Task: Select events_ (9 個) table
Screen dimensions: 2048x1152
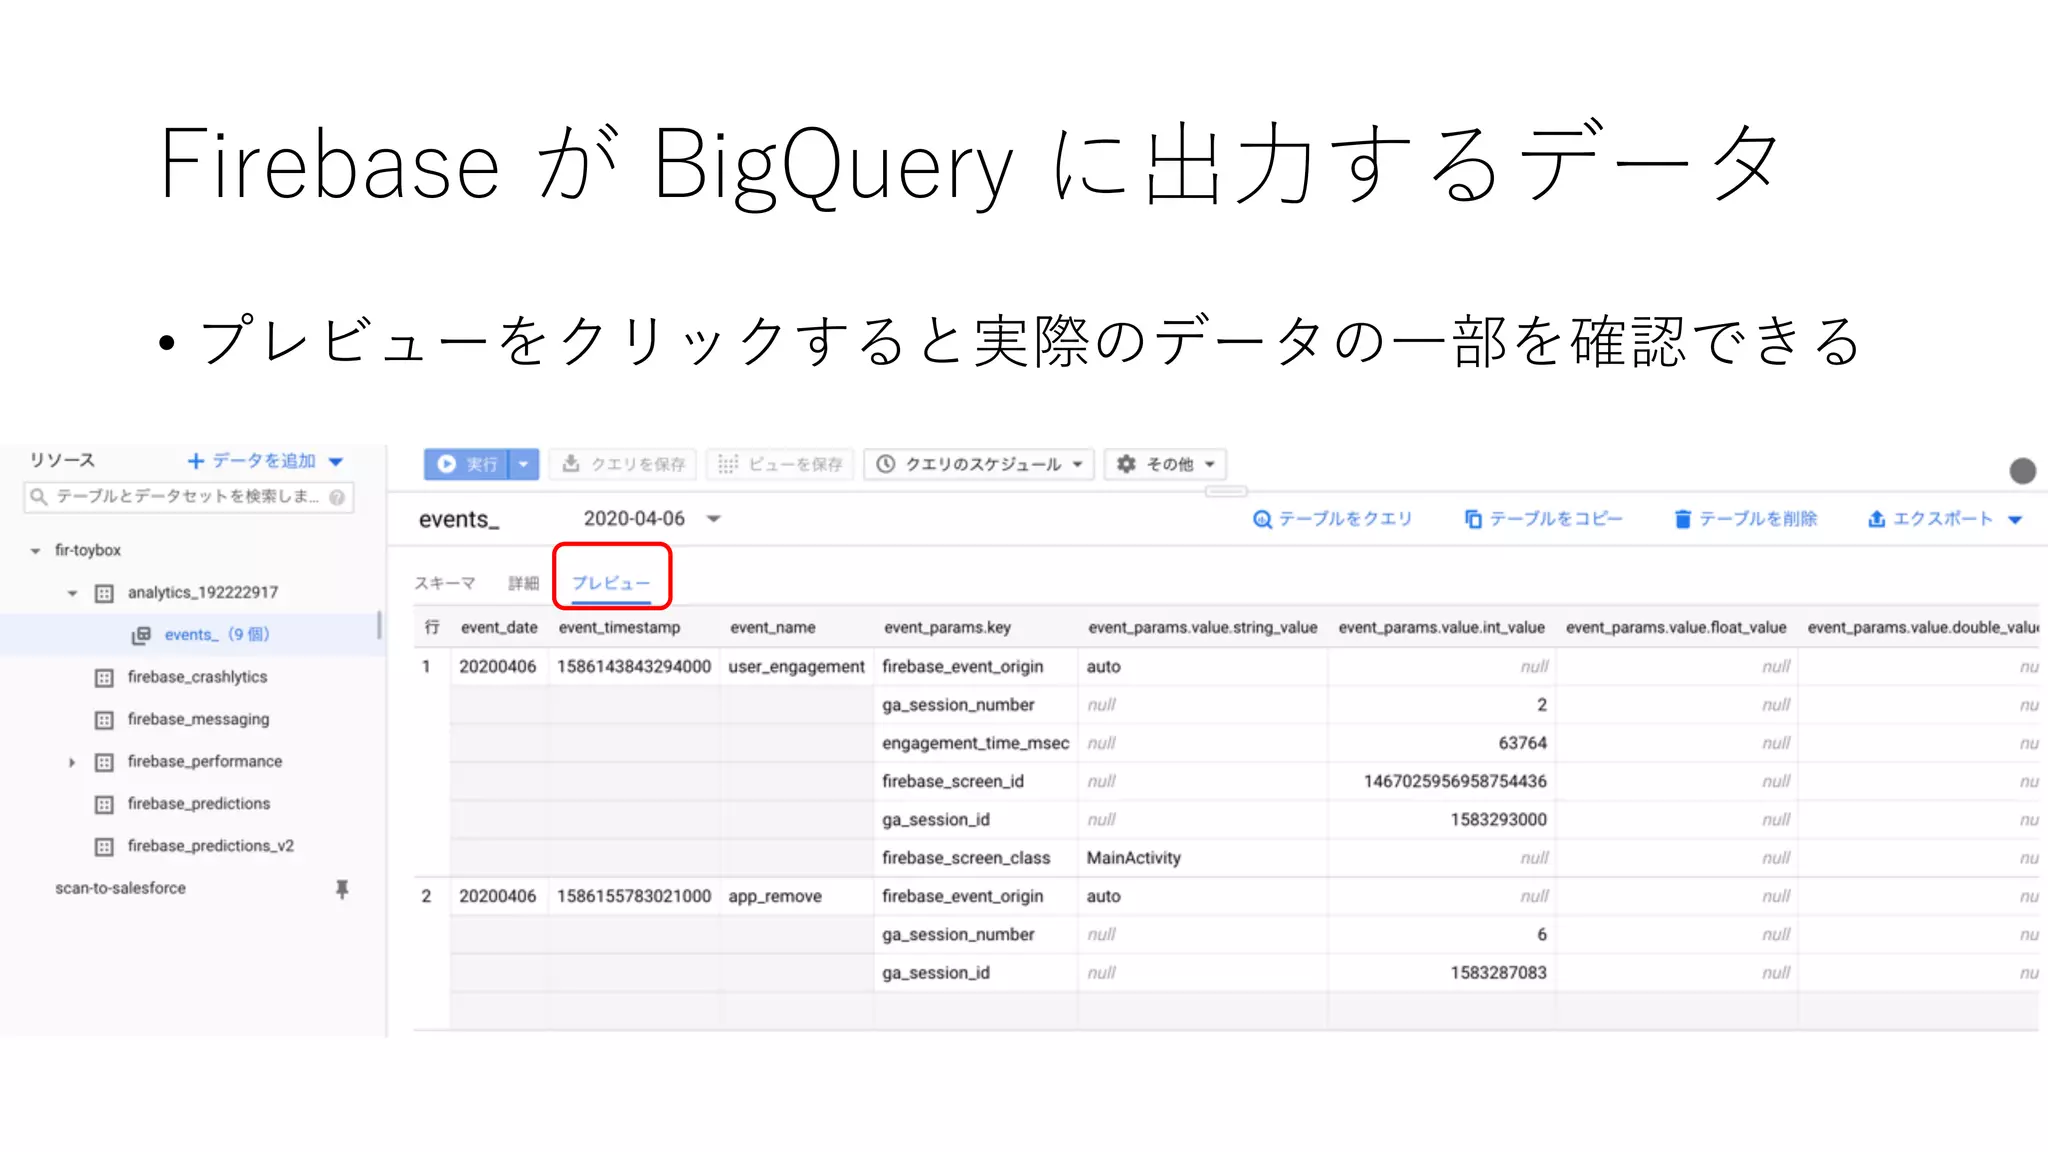Action: [217, 635]
